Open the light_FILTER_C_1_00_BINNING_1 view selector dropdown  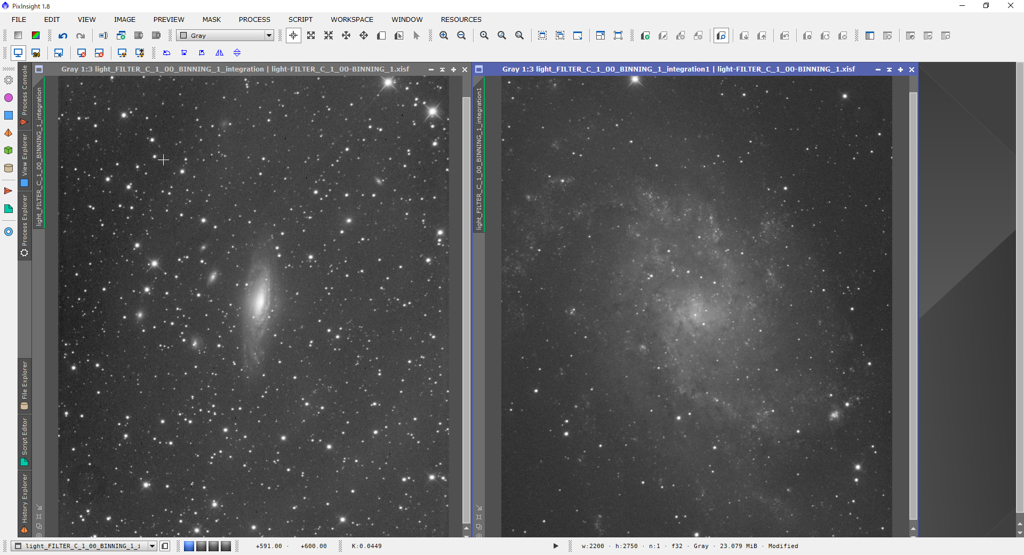pyautogui.click(x=152, y=546)
